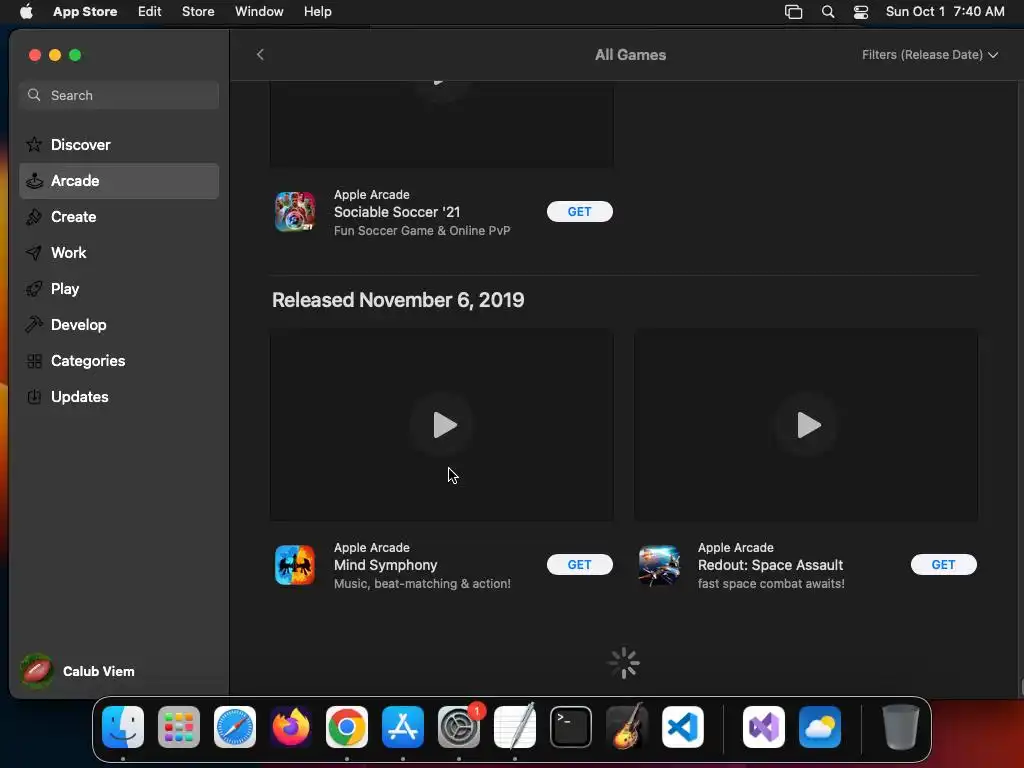Screen dimensions: 1024x768
Task: Open Visual Studio from the Dock
Action: tap(764, 727)
